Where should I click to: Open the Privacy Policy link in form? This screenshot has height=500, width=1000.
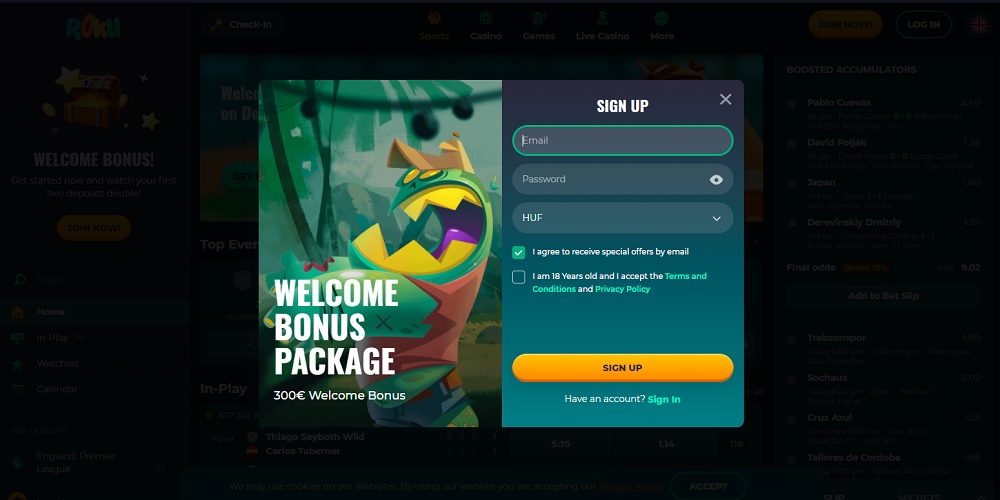coord(622,289)
